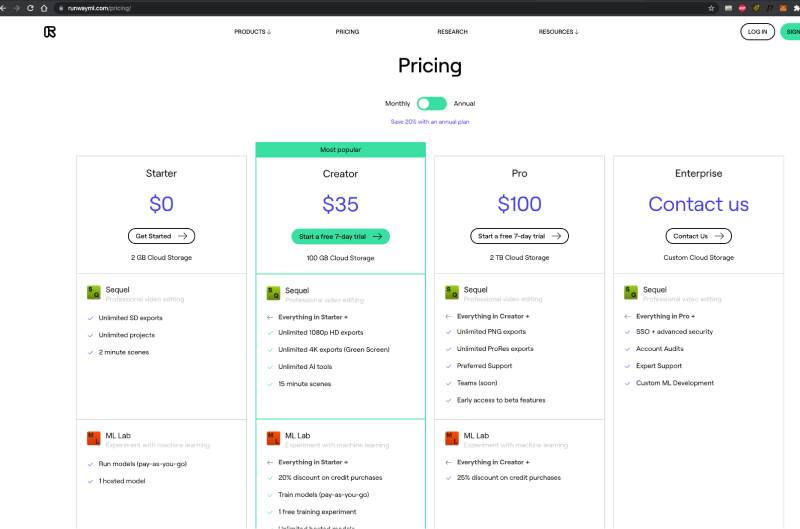The height and width of the screenshot is (529, 800).
Task: Click the site lock icon in address bar
Action: (61, 8)
